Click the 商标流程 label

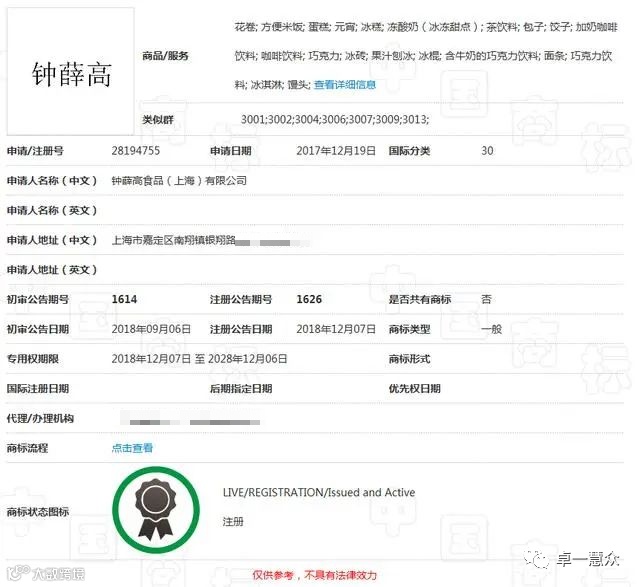pos(27,448)
